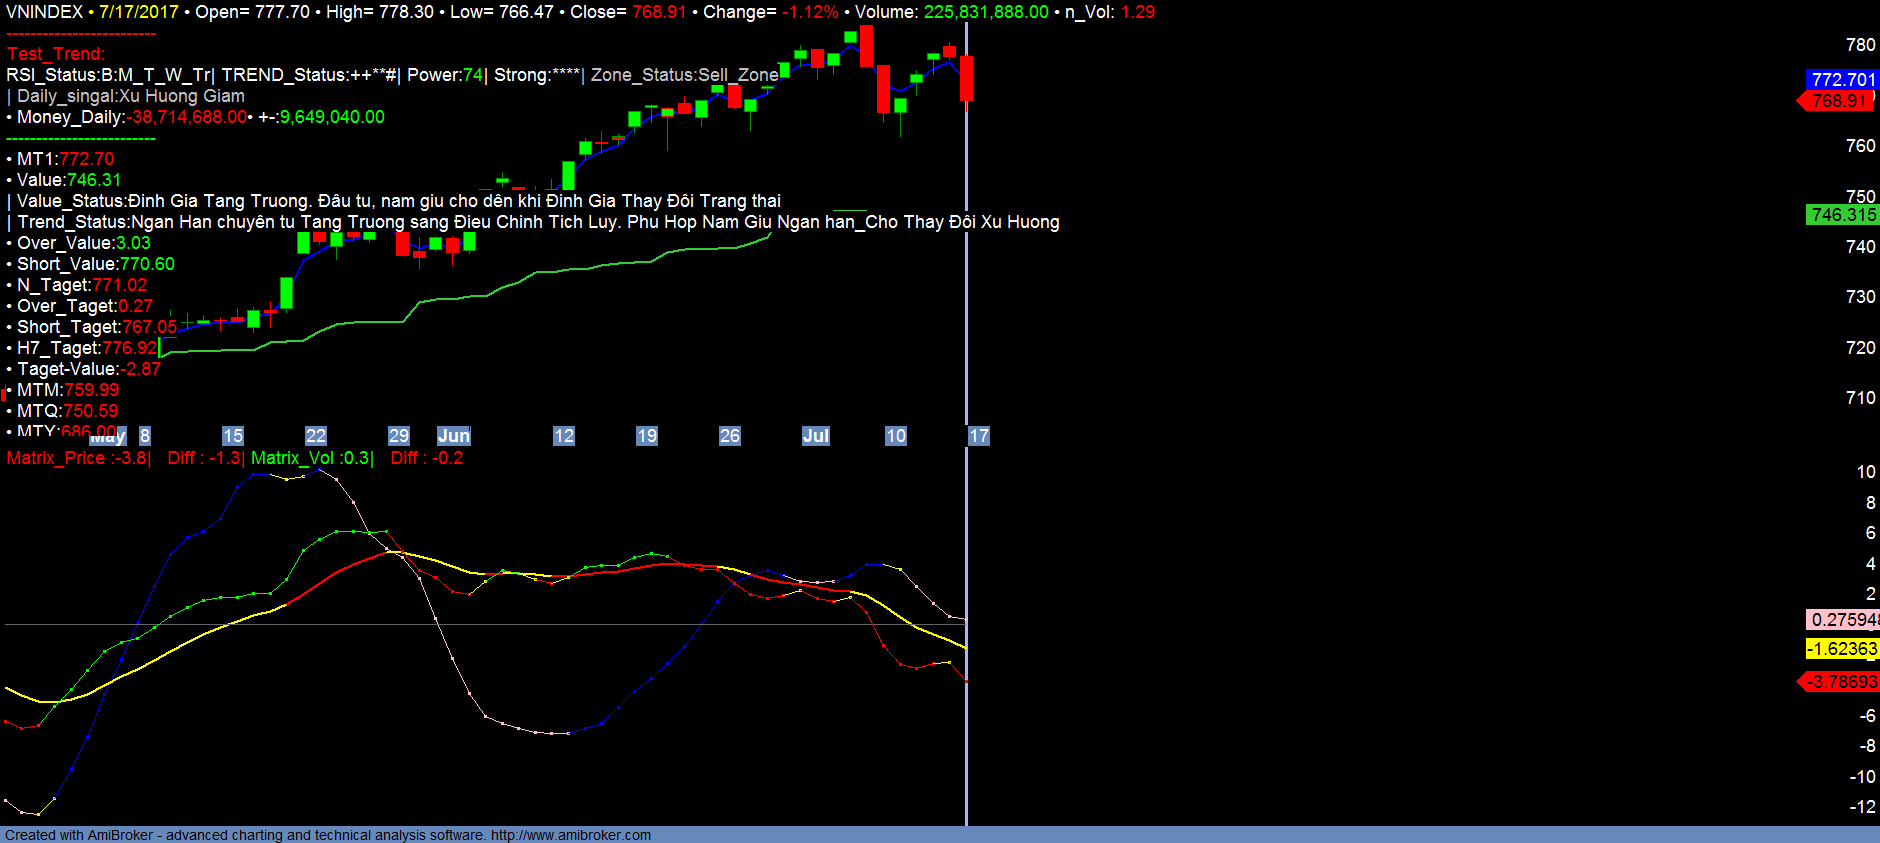Image resolution: width=1880 pixels, height=843 pixels.
Task: Click the 780 level on price axis
Action: 1860,45
